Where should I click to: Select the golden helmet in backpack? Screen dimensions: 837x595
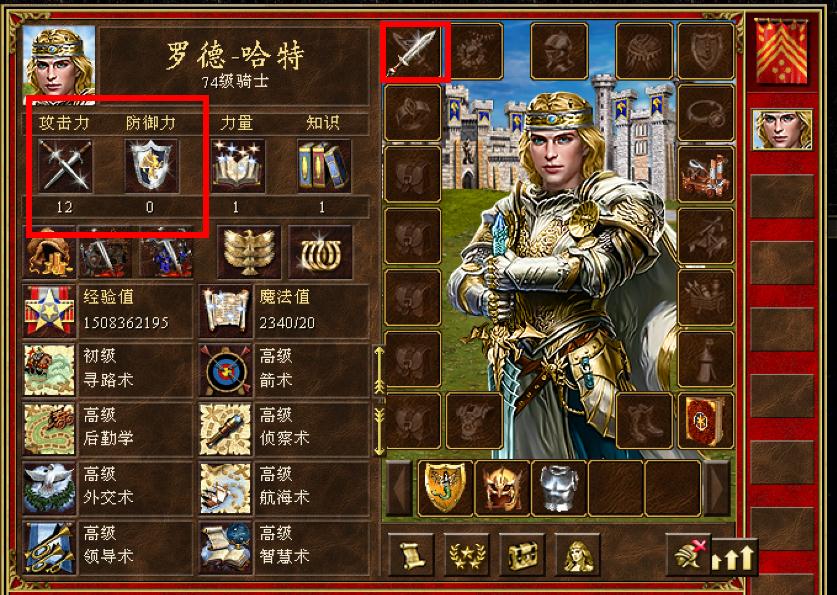click(x=502, y=488)
